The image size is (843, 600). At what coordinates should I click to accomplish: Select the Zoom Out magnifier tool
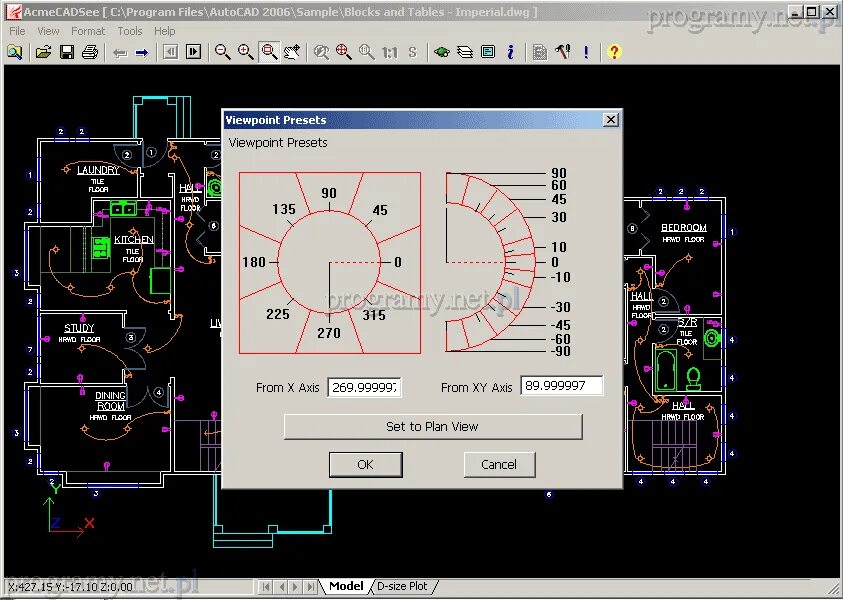click(223, 52)
